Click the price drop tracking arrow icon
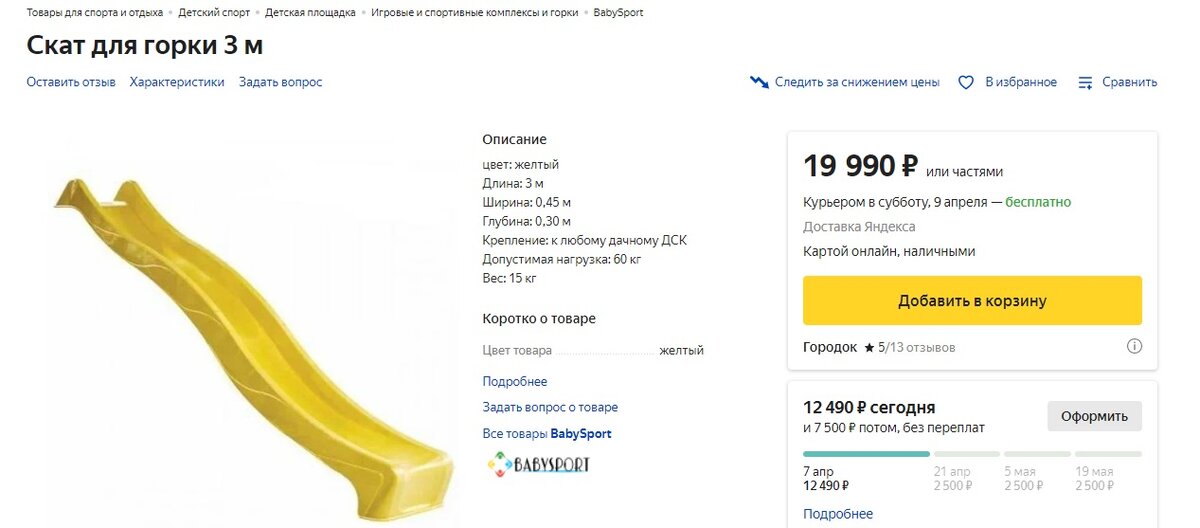This screenshot has width=1200, height=528. 759,82
